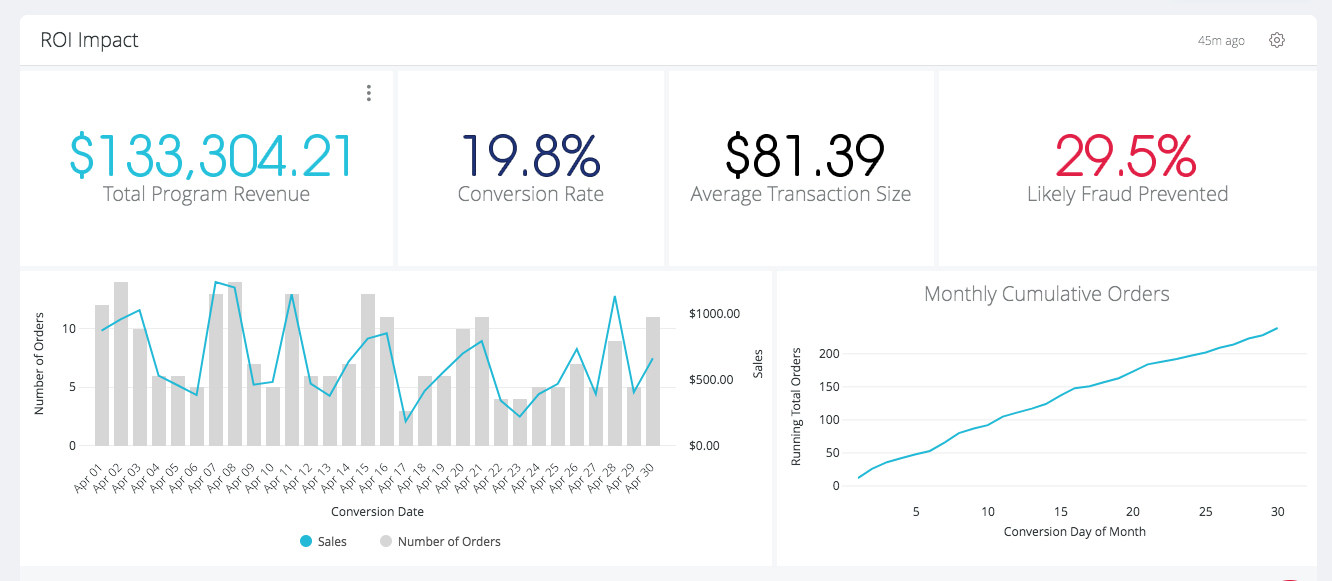Toggle the Sales legend series

pyautogui.click(x=323, y=541)
